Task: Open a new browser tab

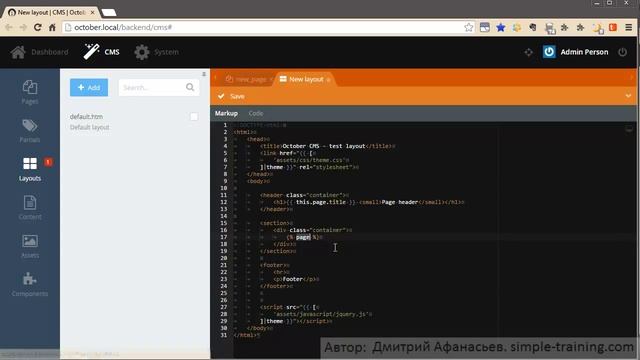Action: click(x=109, y=13)
